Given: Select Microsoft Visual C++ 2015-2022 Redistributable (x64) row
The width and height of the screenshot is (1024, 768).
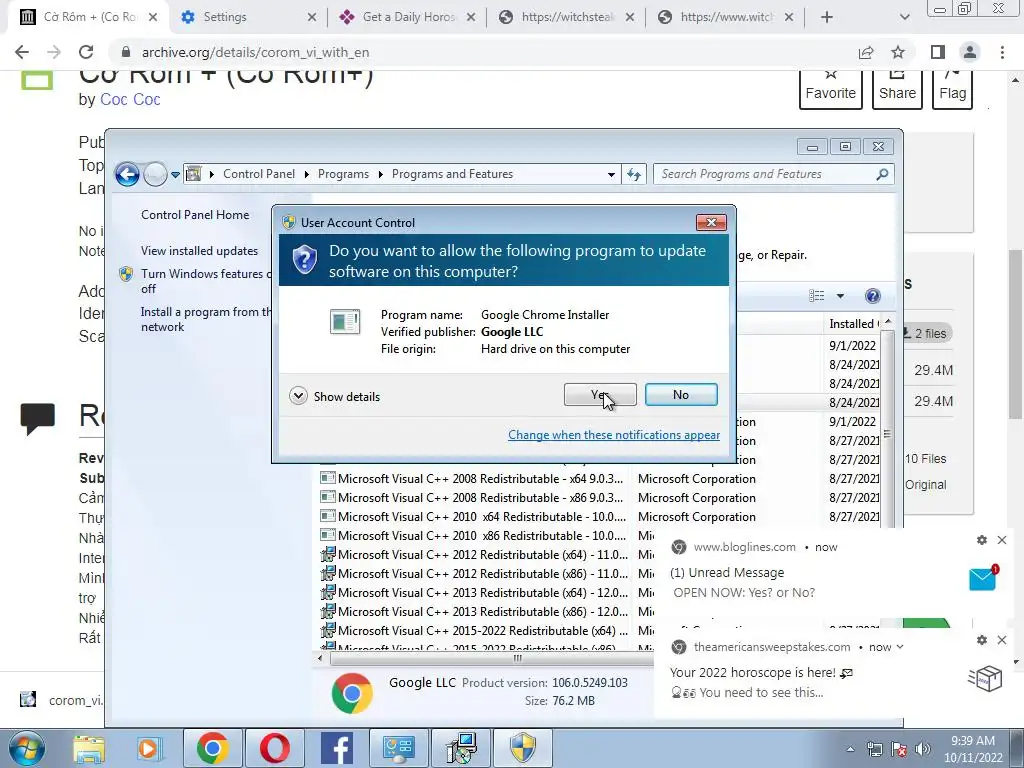Looking at the screenshot, I should click(x=486, y=630).
